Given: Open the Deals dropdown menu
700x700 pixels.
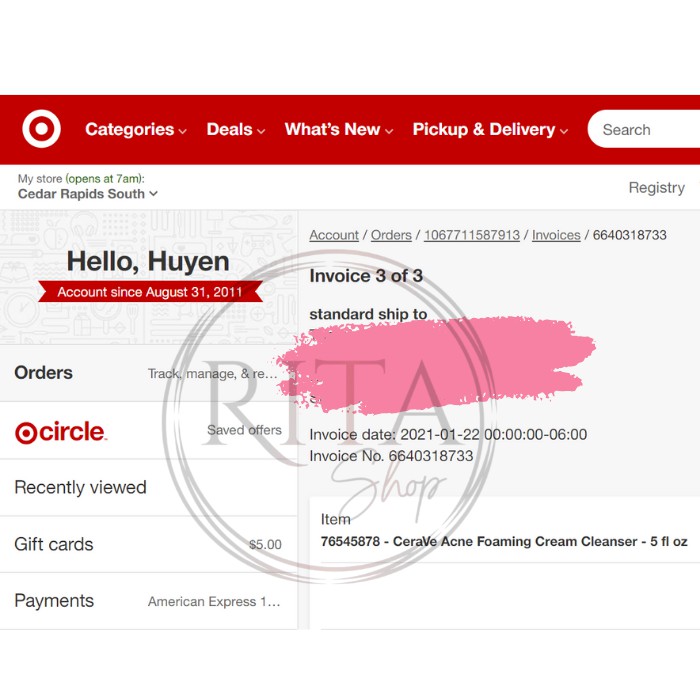Looking at the screenshot, I should click(236, 129).
